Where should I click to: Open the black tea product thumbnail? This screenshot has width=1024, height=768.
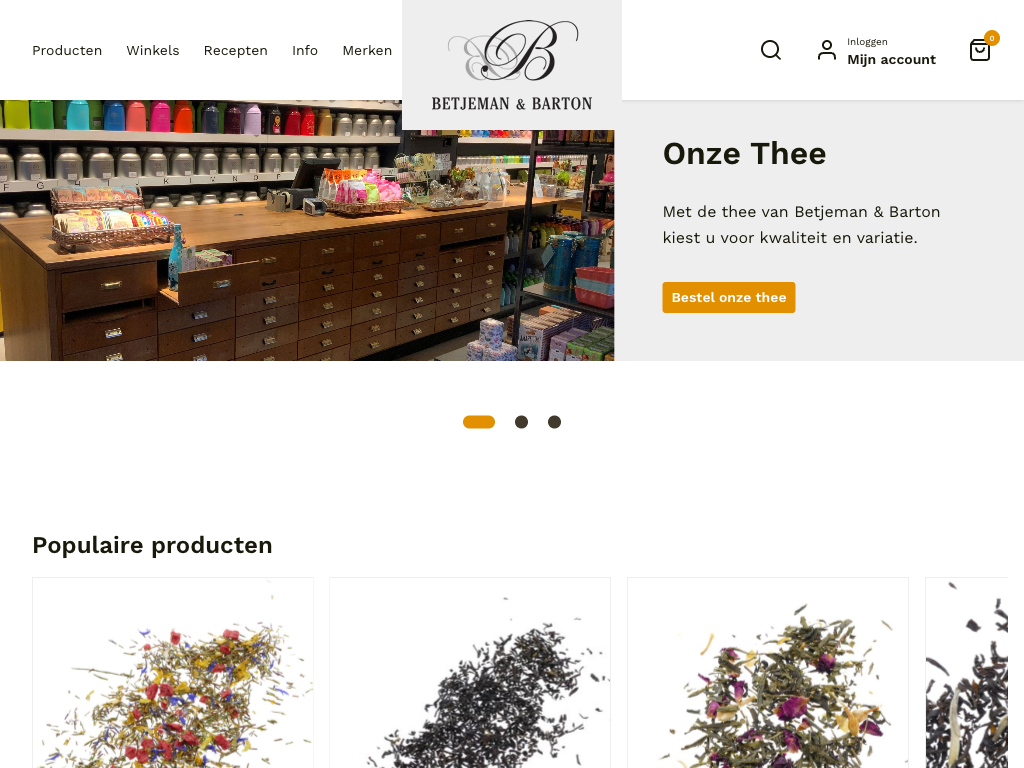click(x=470, y=673)
